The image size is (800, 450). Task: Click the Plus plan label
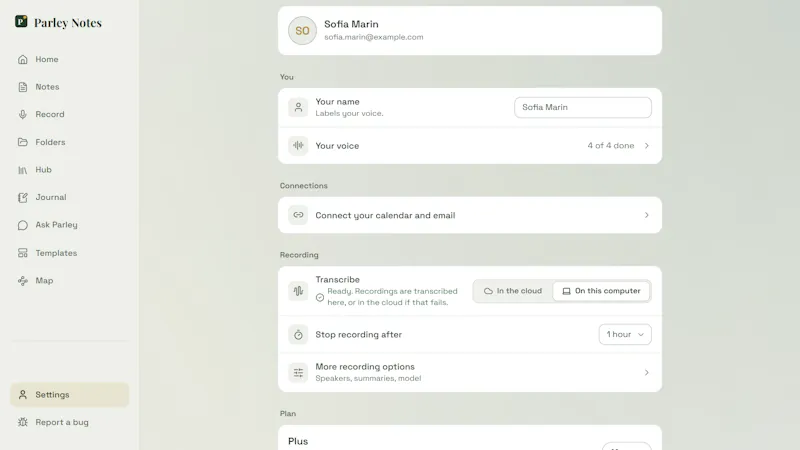(x=298, y=441)
